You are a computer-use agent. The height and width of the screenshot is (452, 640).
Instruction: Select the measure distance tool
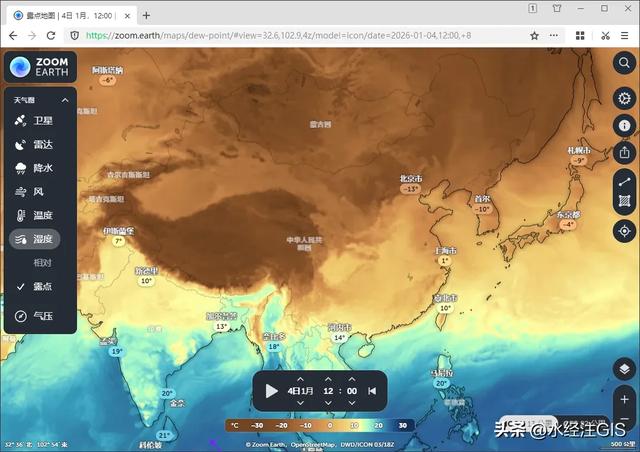tap(624, 182)
